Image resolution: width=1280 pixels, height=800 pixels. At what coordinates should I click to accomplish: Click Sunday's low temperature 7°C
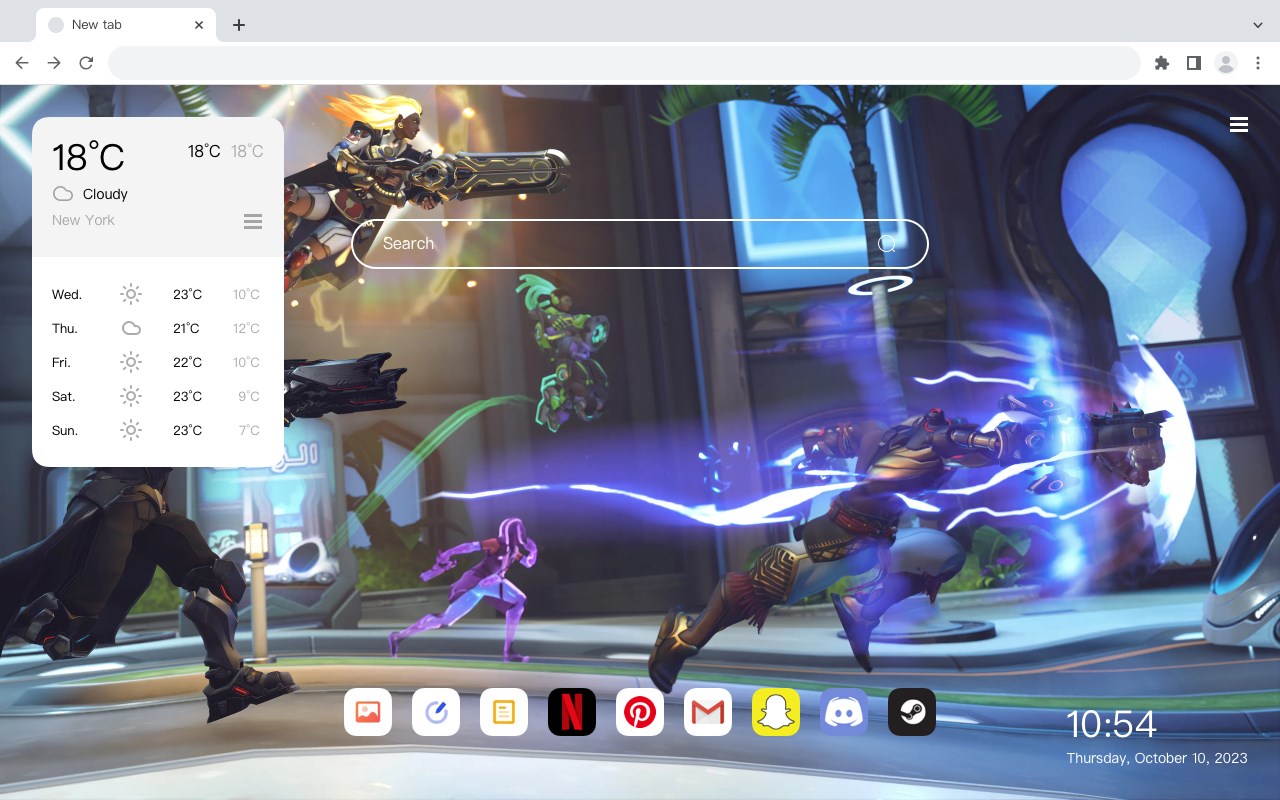click(x=249, y=430)
